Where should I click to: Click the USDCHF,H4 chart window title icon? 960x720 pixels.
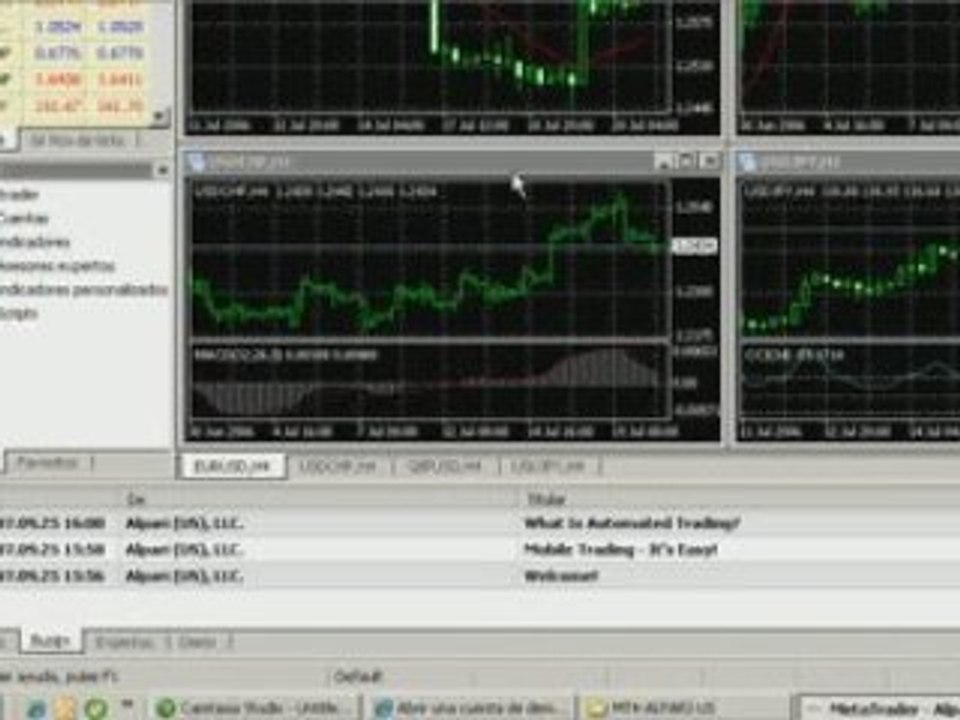(x=197, y=162)
